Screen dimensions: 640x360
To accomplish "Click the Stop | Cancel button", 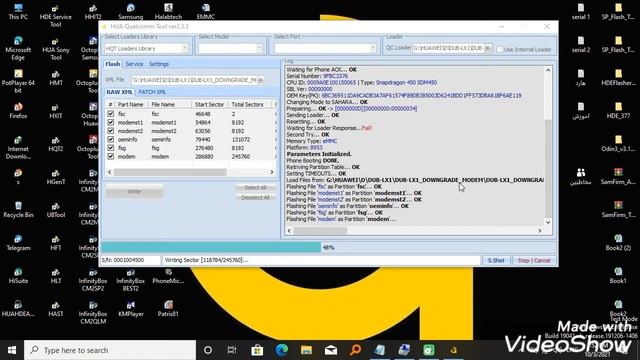I will pyautogui.click(x=534, y=260).
